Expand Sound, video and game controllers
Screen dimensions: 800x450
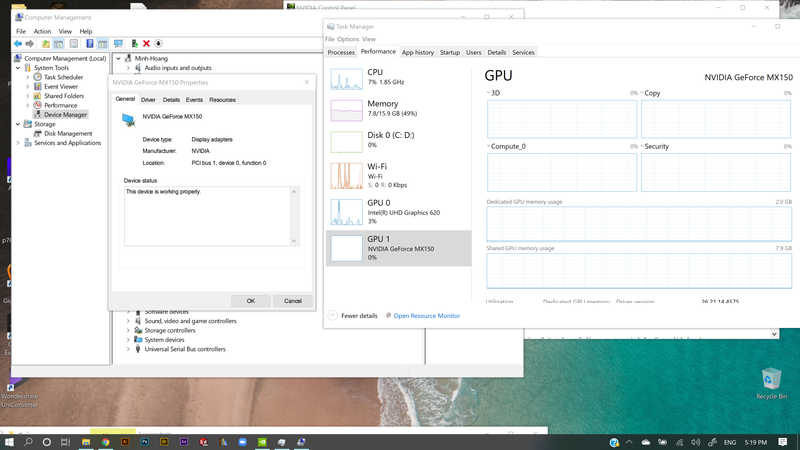click(x=128, y=321)
